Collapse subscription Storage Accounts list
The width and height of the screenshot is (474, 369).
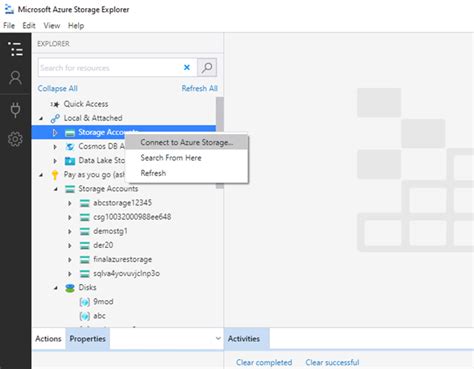[x=56, y=189]
